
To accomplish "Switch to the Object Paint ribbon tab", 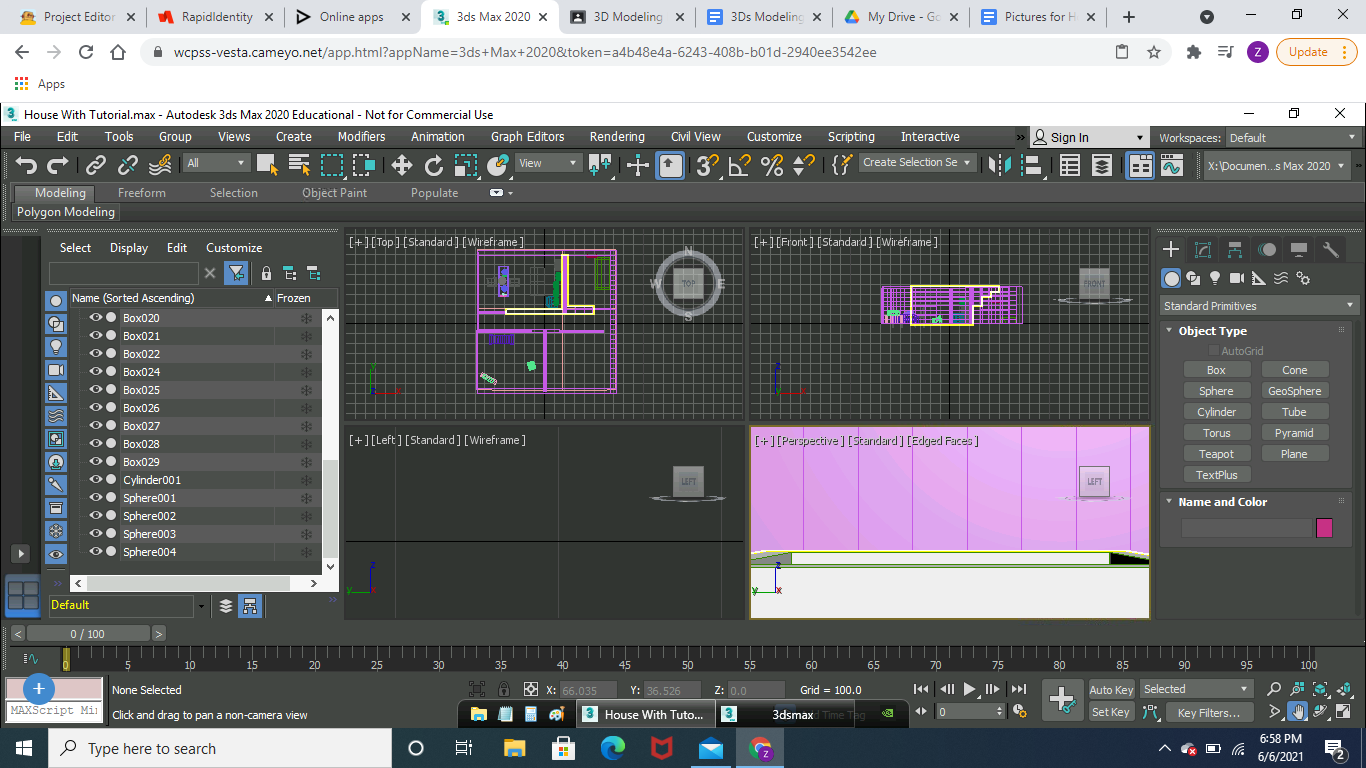I will [334, 193].
